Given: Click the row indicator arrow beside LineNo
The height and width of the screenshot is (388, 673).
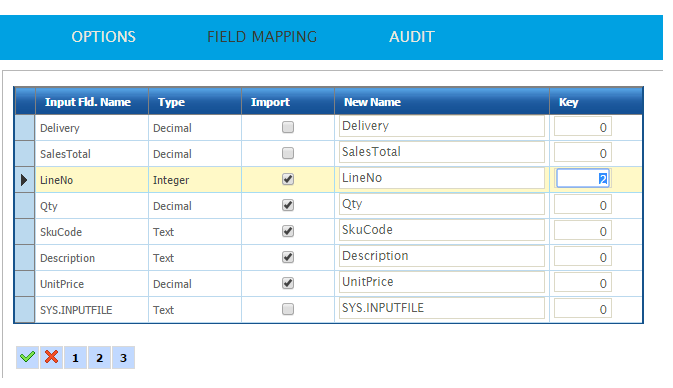Looking at the screenshot, I should point(24,180).
